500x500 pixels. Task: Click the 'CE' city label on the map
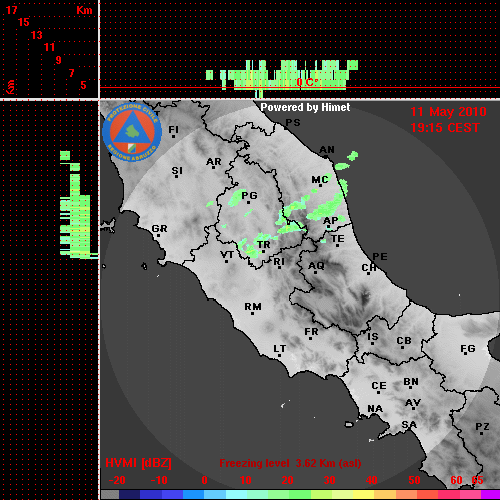click(379, 386)
